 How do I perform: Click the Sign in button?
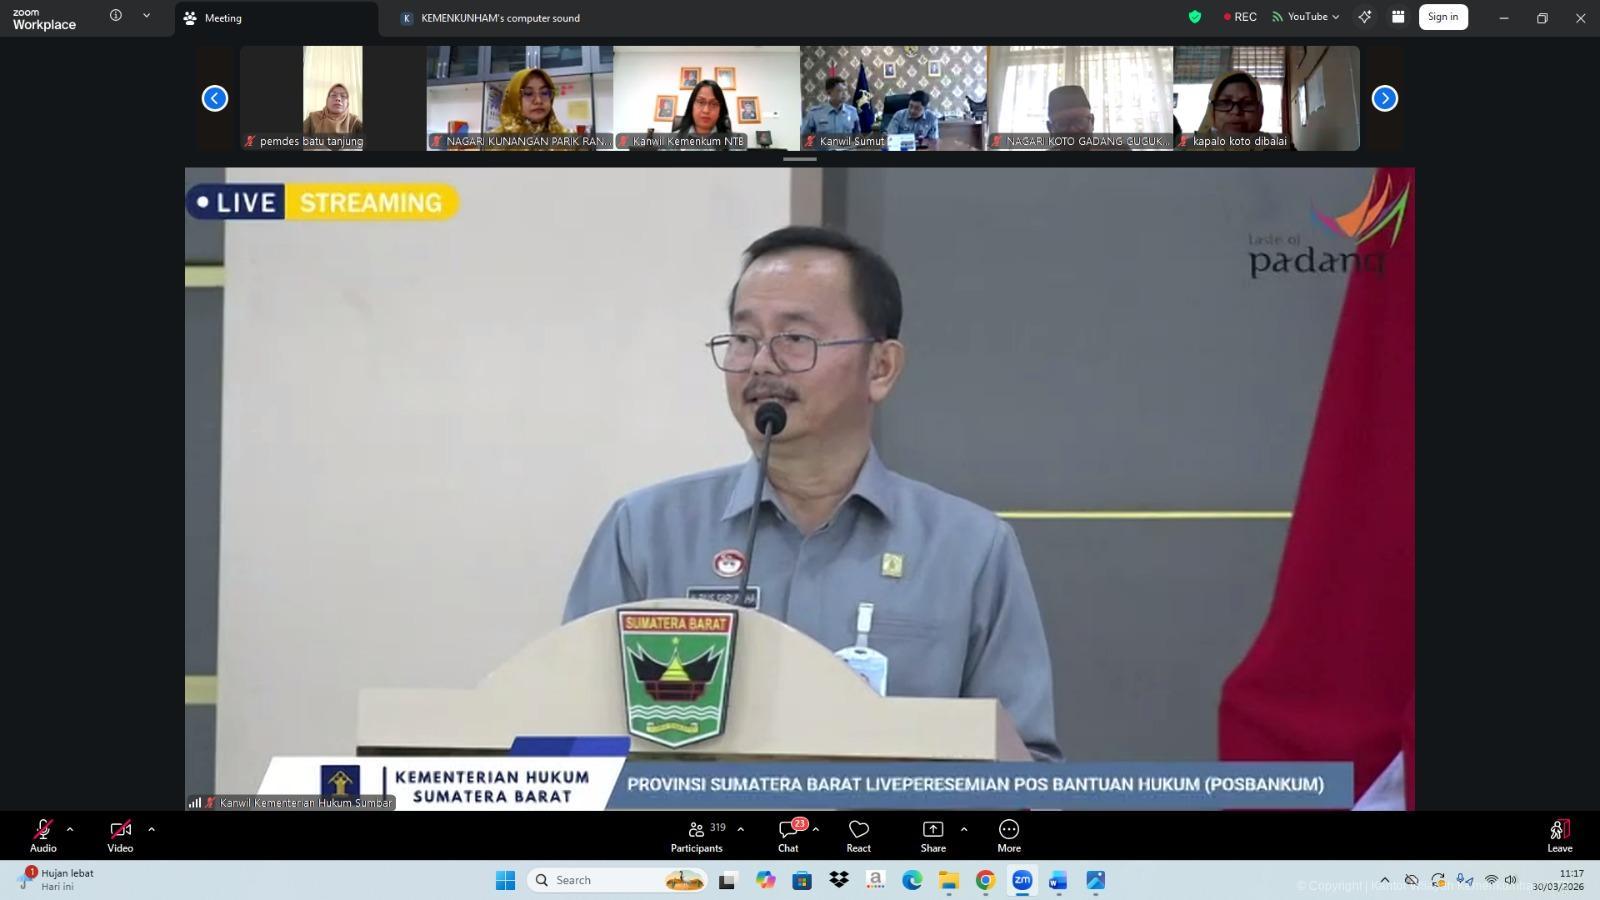click(1442, 17)
